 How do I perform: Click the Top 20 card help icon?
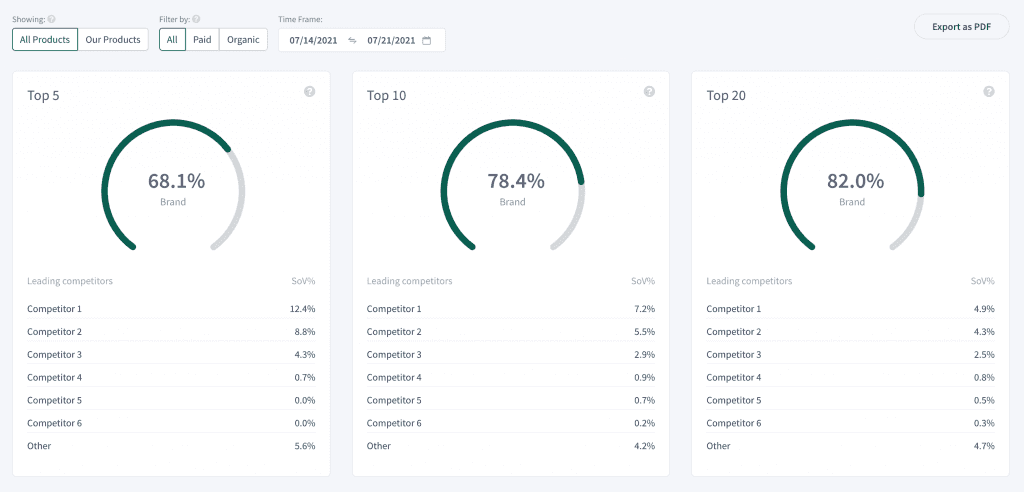click(x=989, y=92)
